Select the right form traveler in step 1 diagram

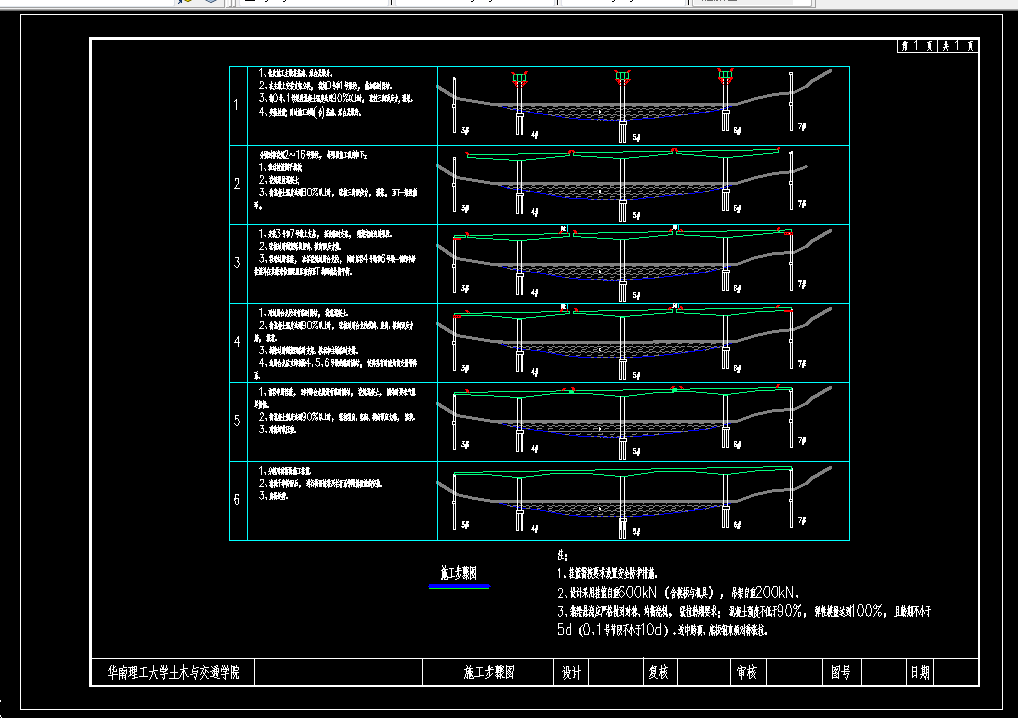[725, 76]
